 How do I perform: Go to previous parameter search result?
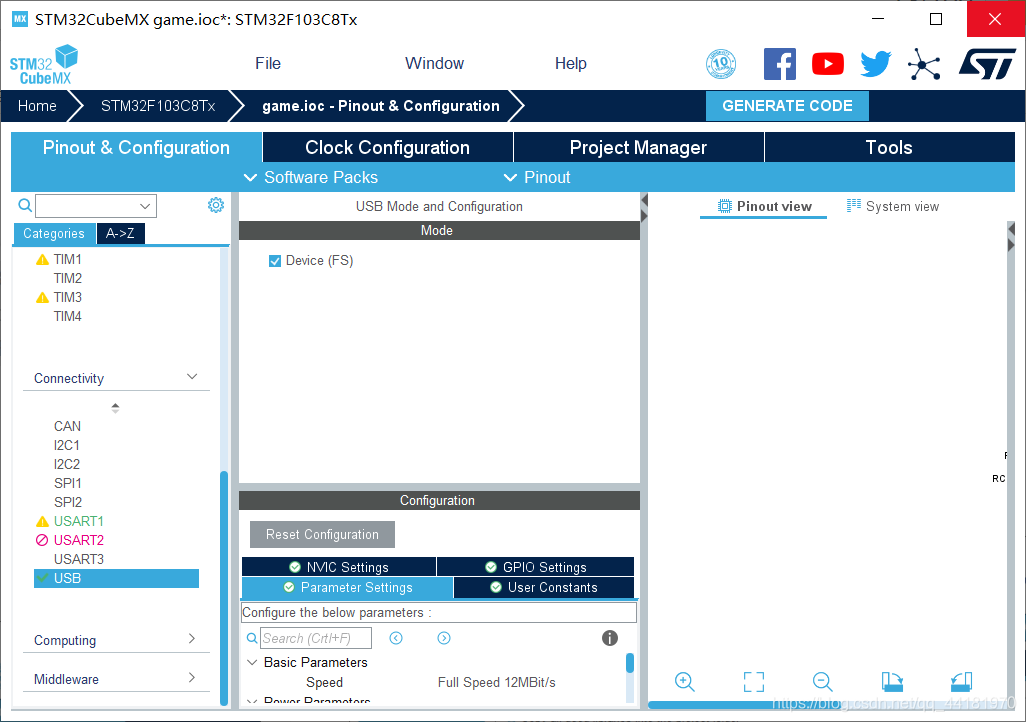[x=396, y=638]
